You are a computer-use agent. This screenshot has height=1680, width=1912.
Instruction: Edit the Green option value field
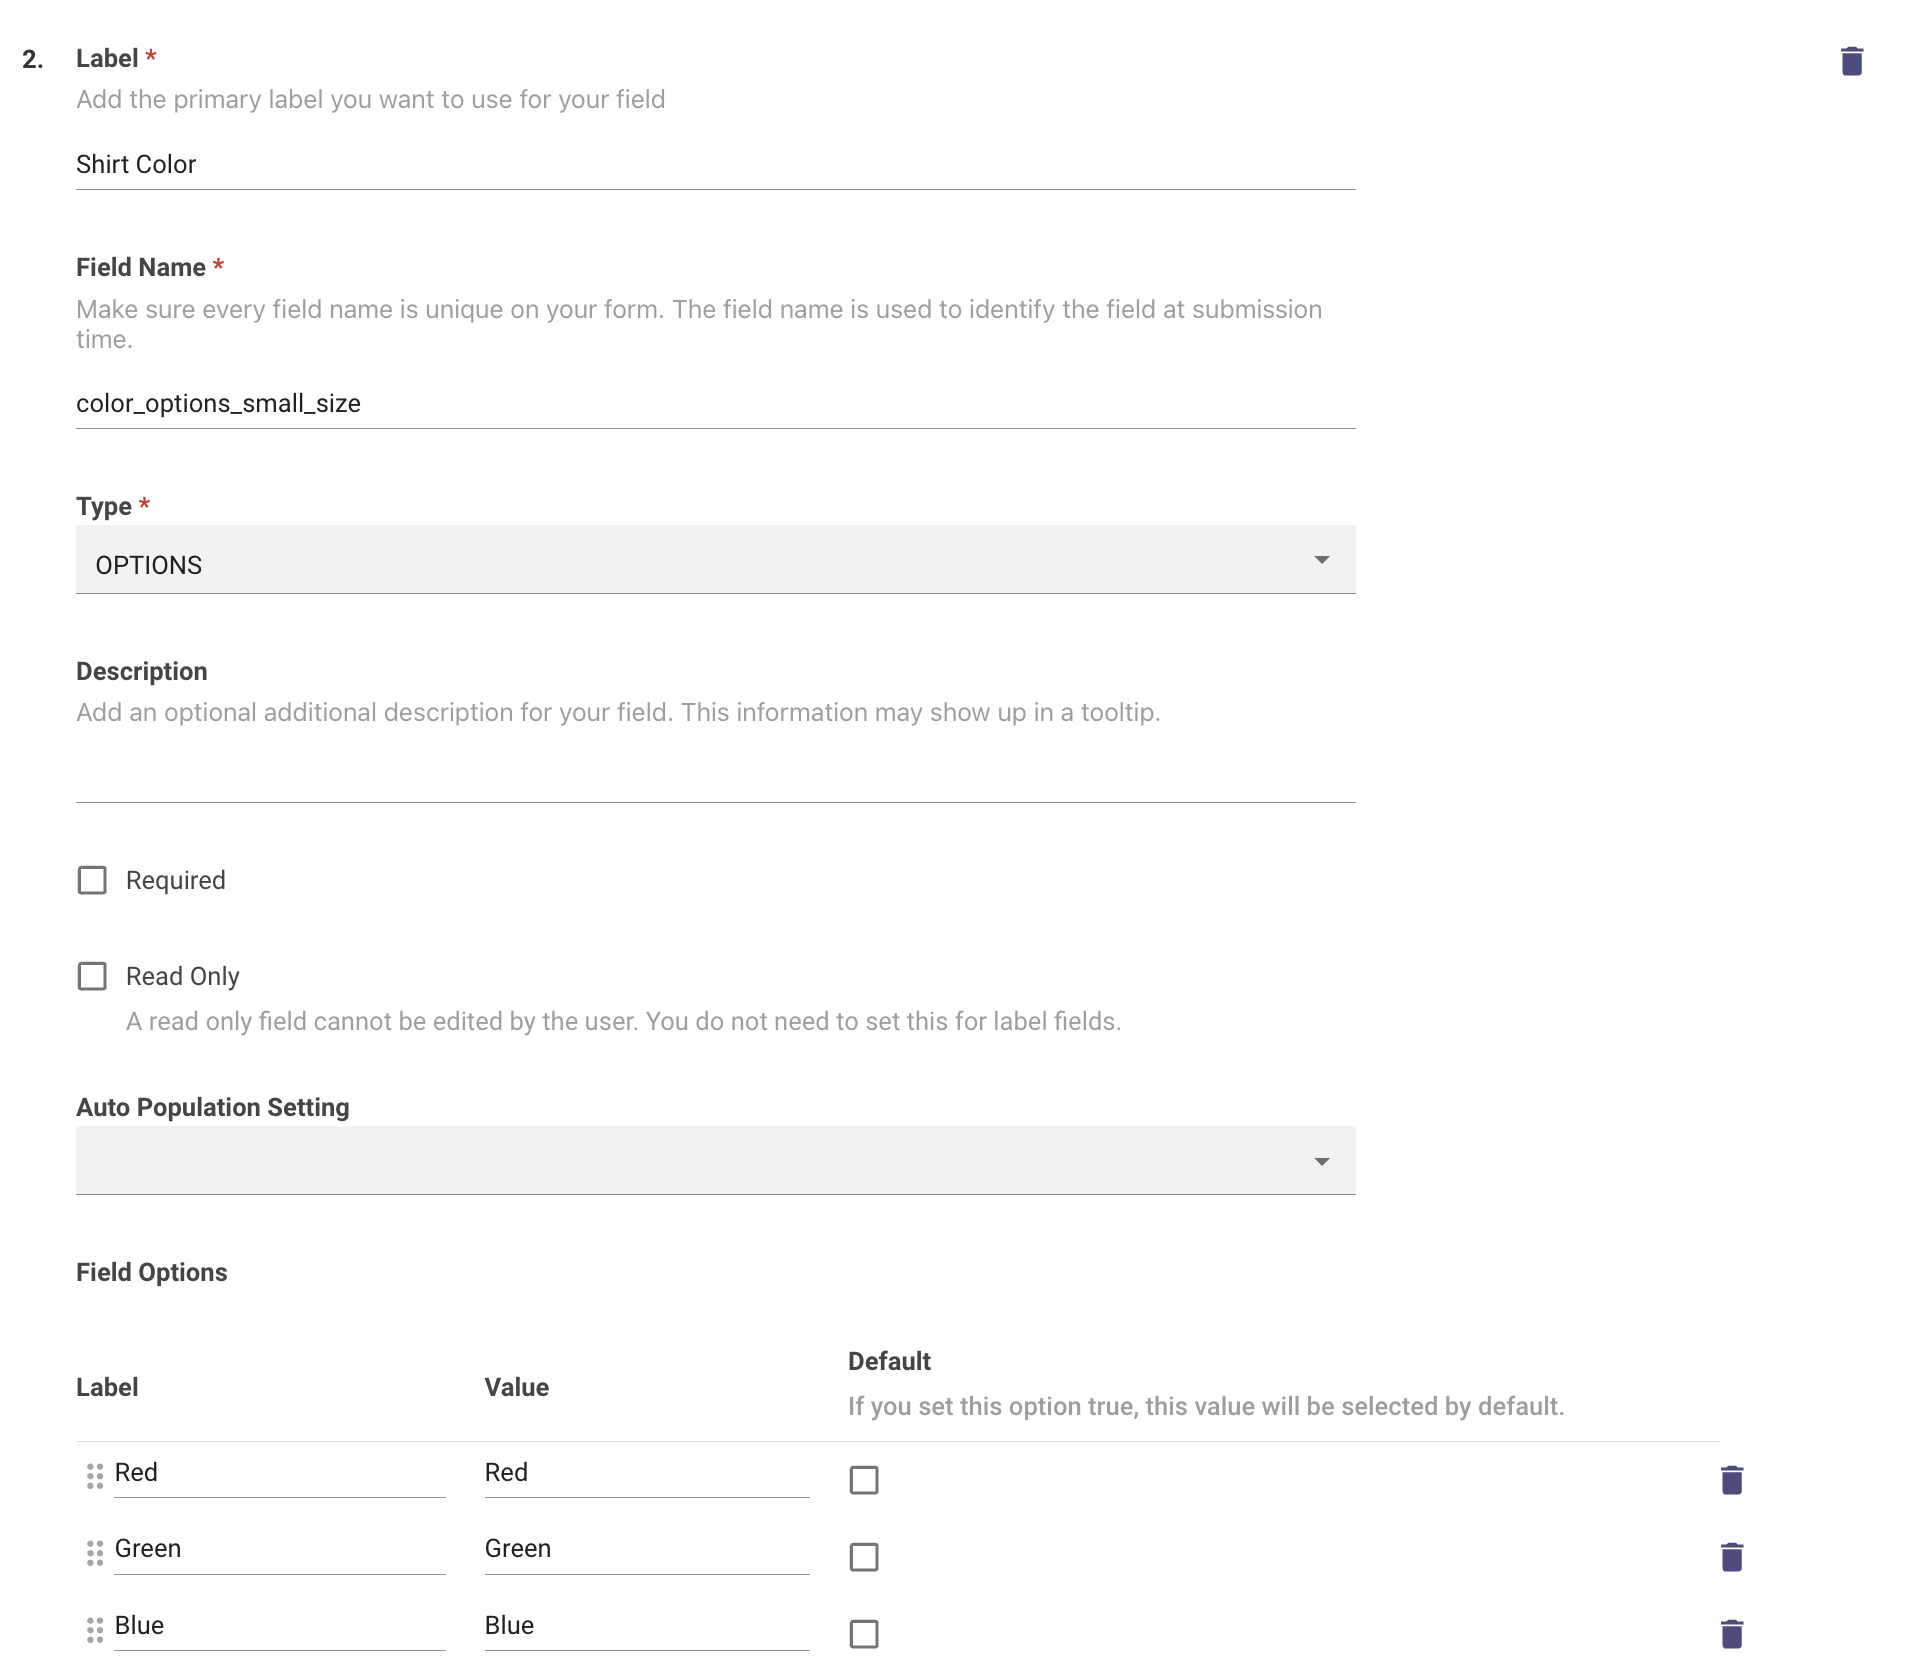[x=646, y=1549]
